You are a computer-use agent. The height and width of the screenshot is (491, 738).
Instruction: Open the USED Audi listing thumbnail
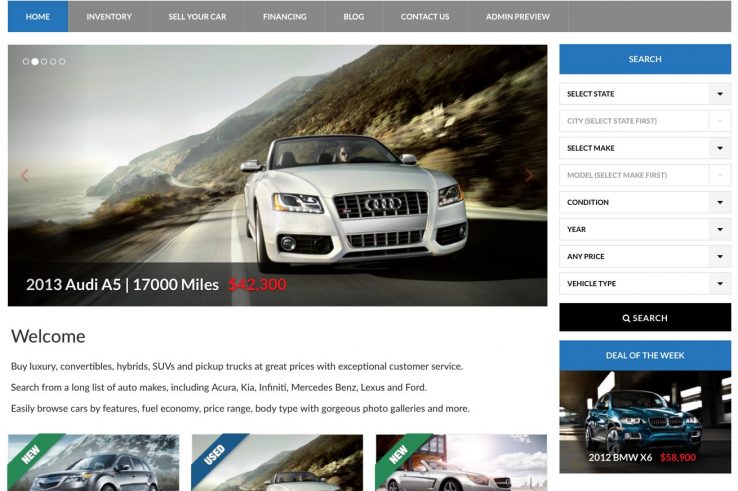[x=277, y=462]
